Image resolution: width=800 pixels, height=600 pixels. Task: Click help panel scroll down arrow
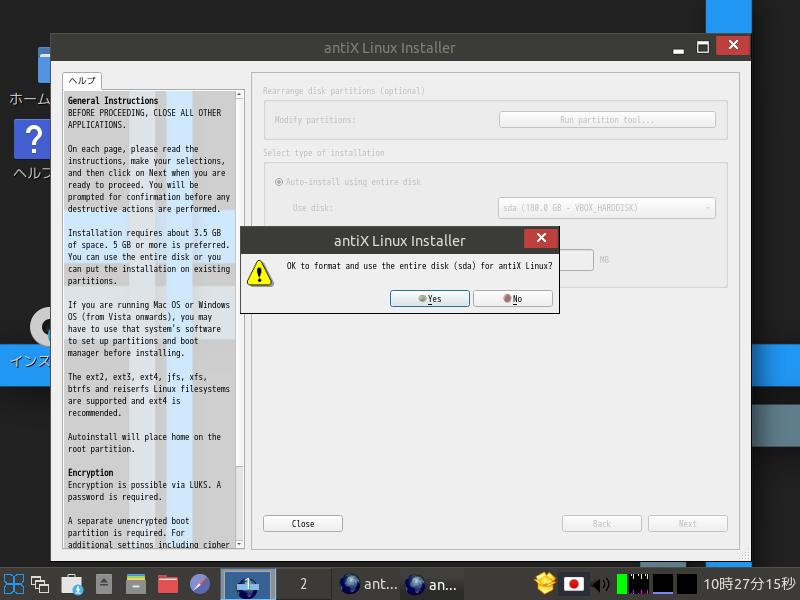(x=239, y=544)
